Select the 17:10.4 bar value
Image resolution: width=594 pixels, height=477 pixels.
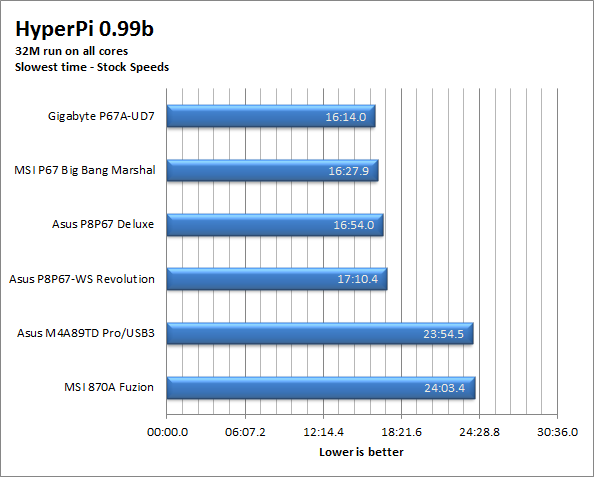pos(358,280)
